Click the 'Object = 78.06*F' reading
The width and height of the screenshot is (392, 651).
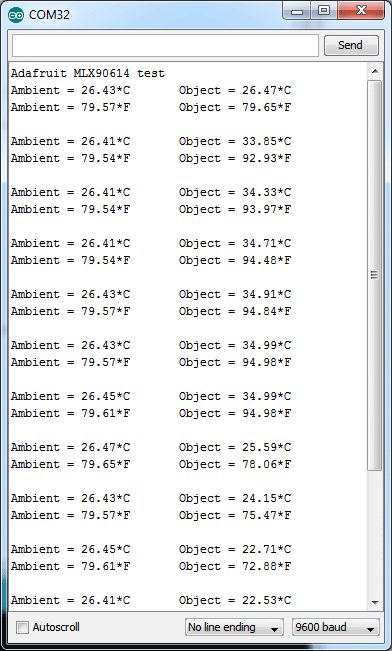tap(235, 465)
